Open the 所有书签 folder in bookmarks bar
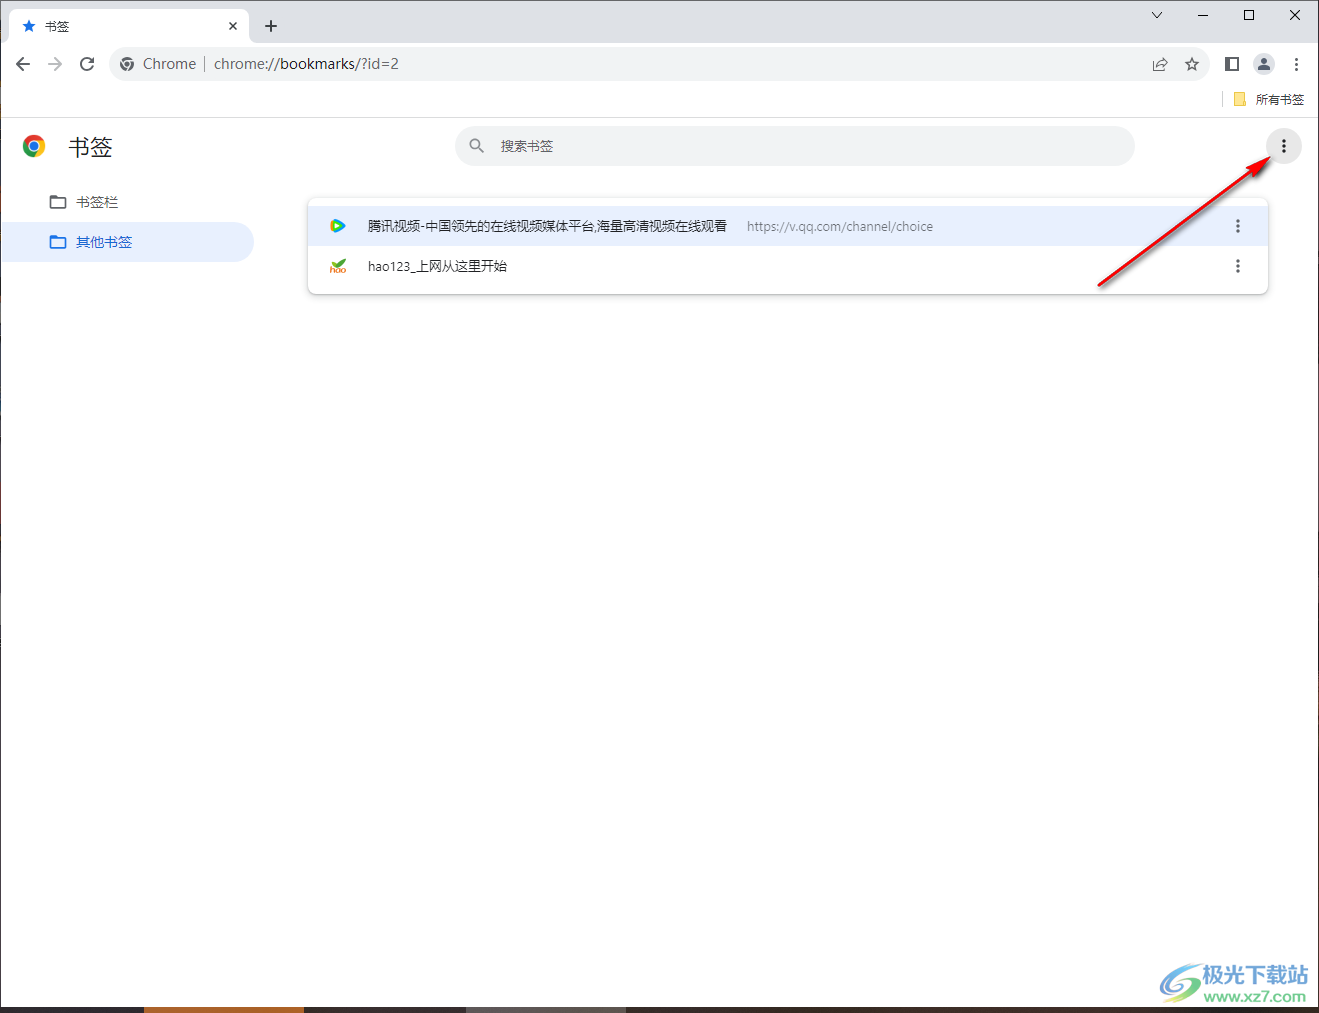1319x1013 pixels. click(1269, 99)
